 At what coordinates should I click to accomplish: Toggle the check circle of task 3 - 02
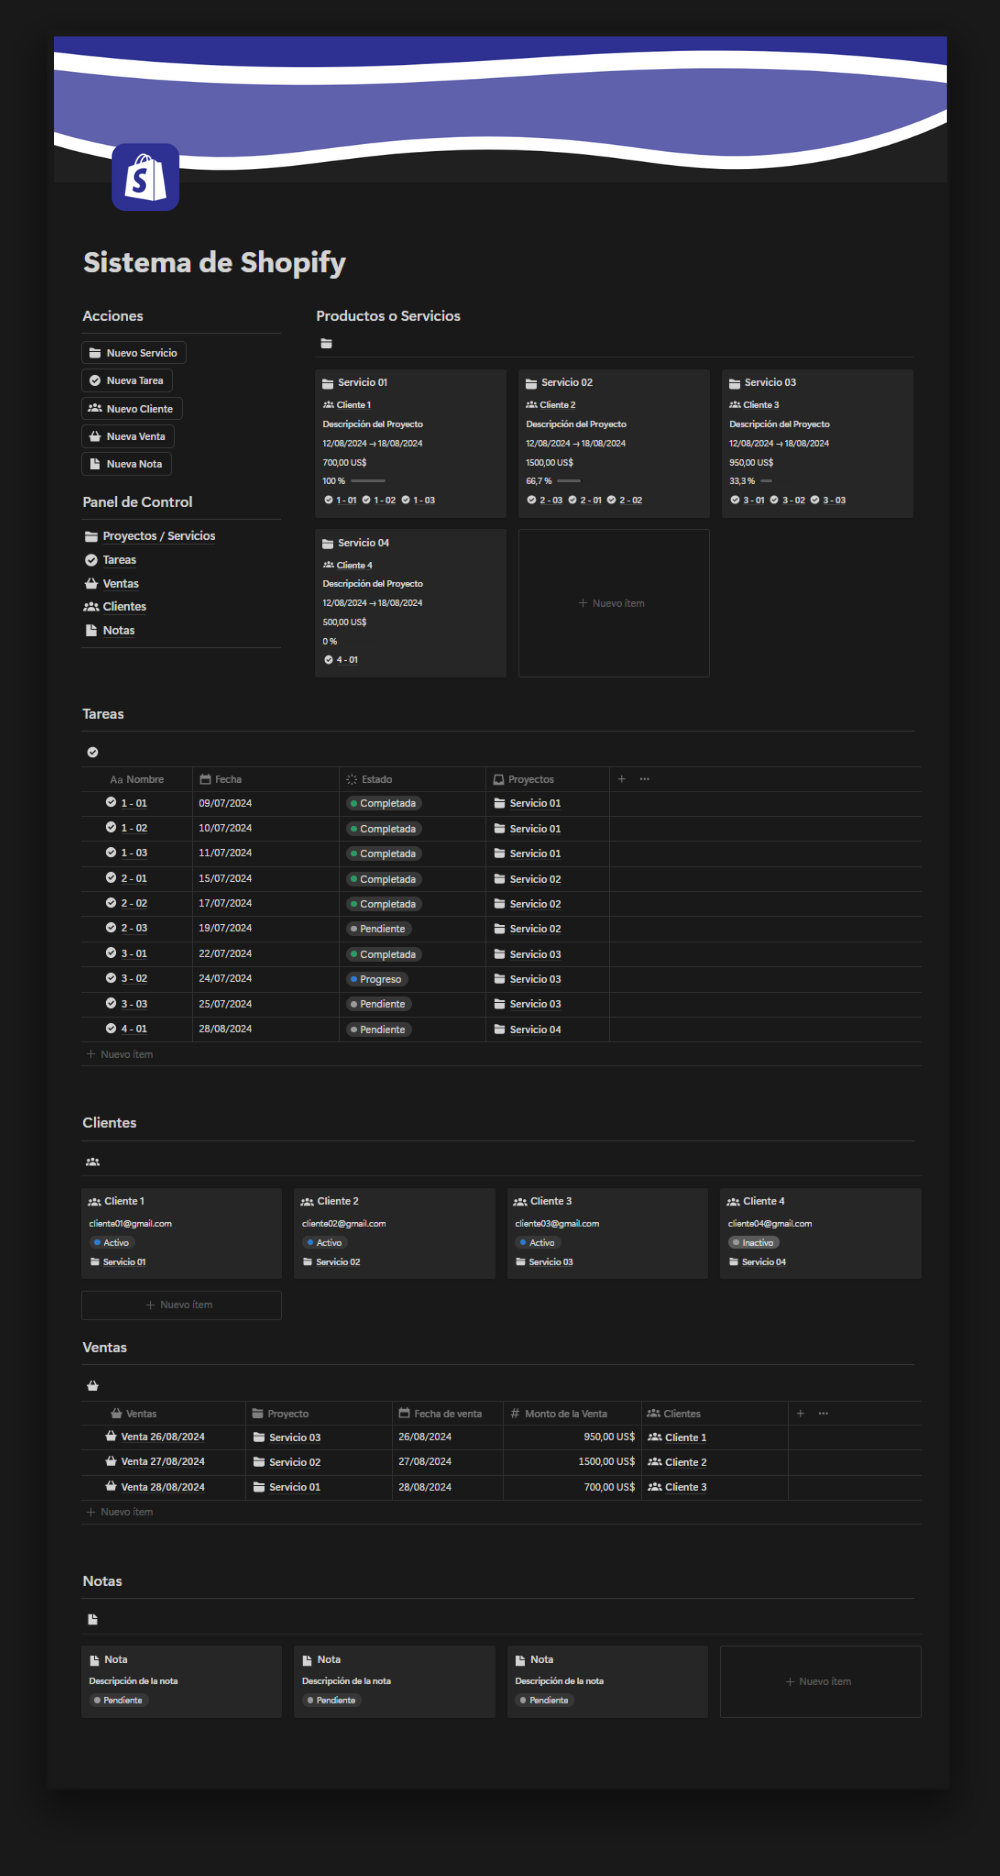pyautogui.click(x=111, y=978)
